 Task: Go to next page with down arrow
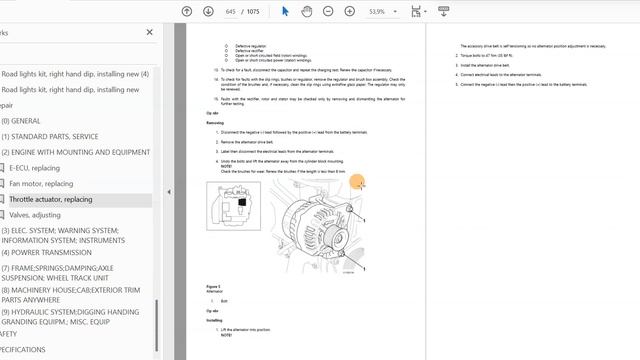(x=208, y=11)
